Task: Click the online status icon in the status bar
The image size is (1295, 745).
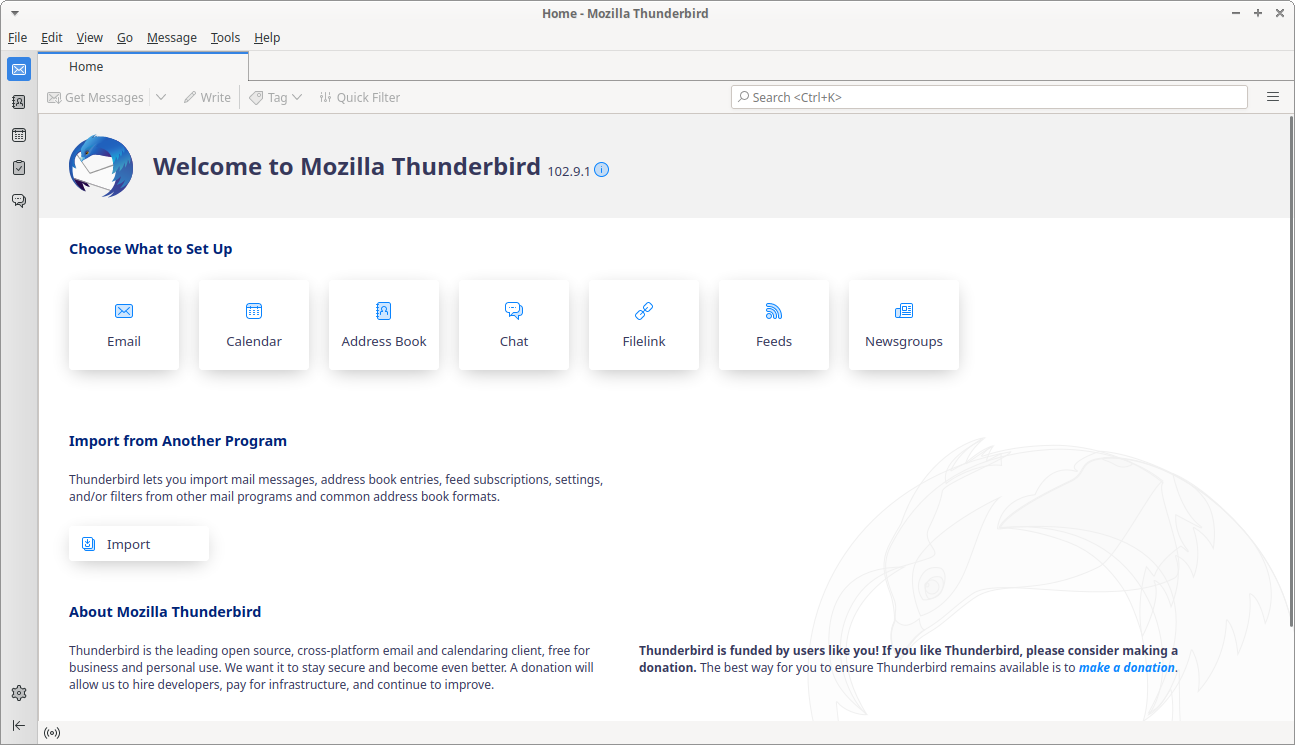Action: (x=52, y=733)
